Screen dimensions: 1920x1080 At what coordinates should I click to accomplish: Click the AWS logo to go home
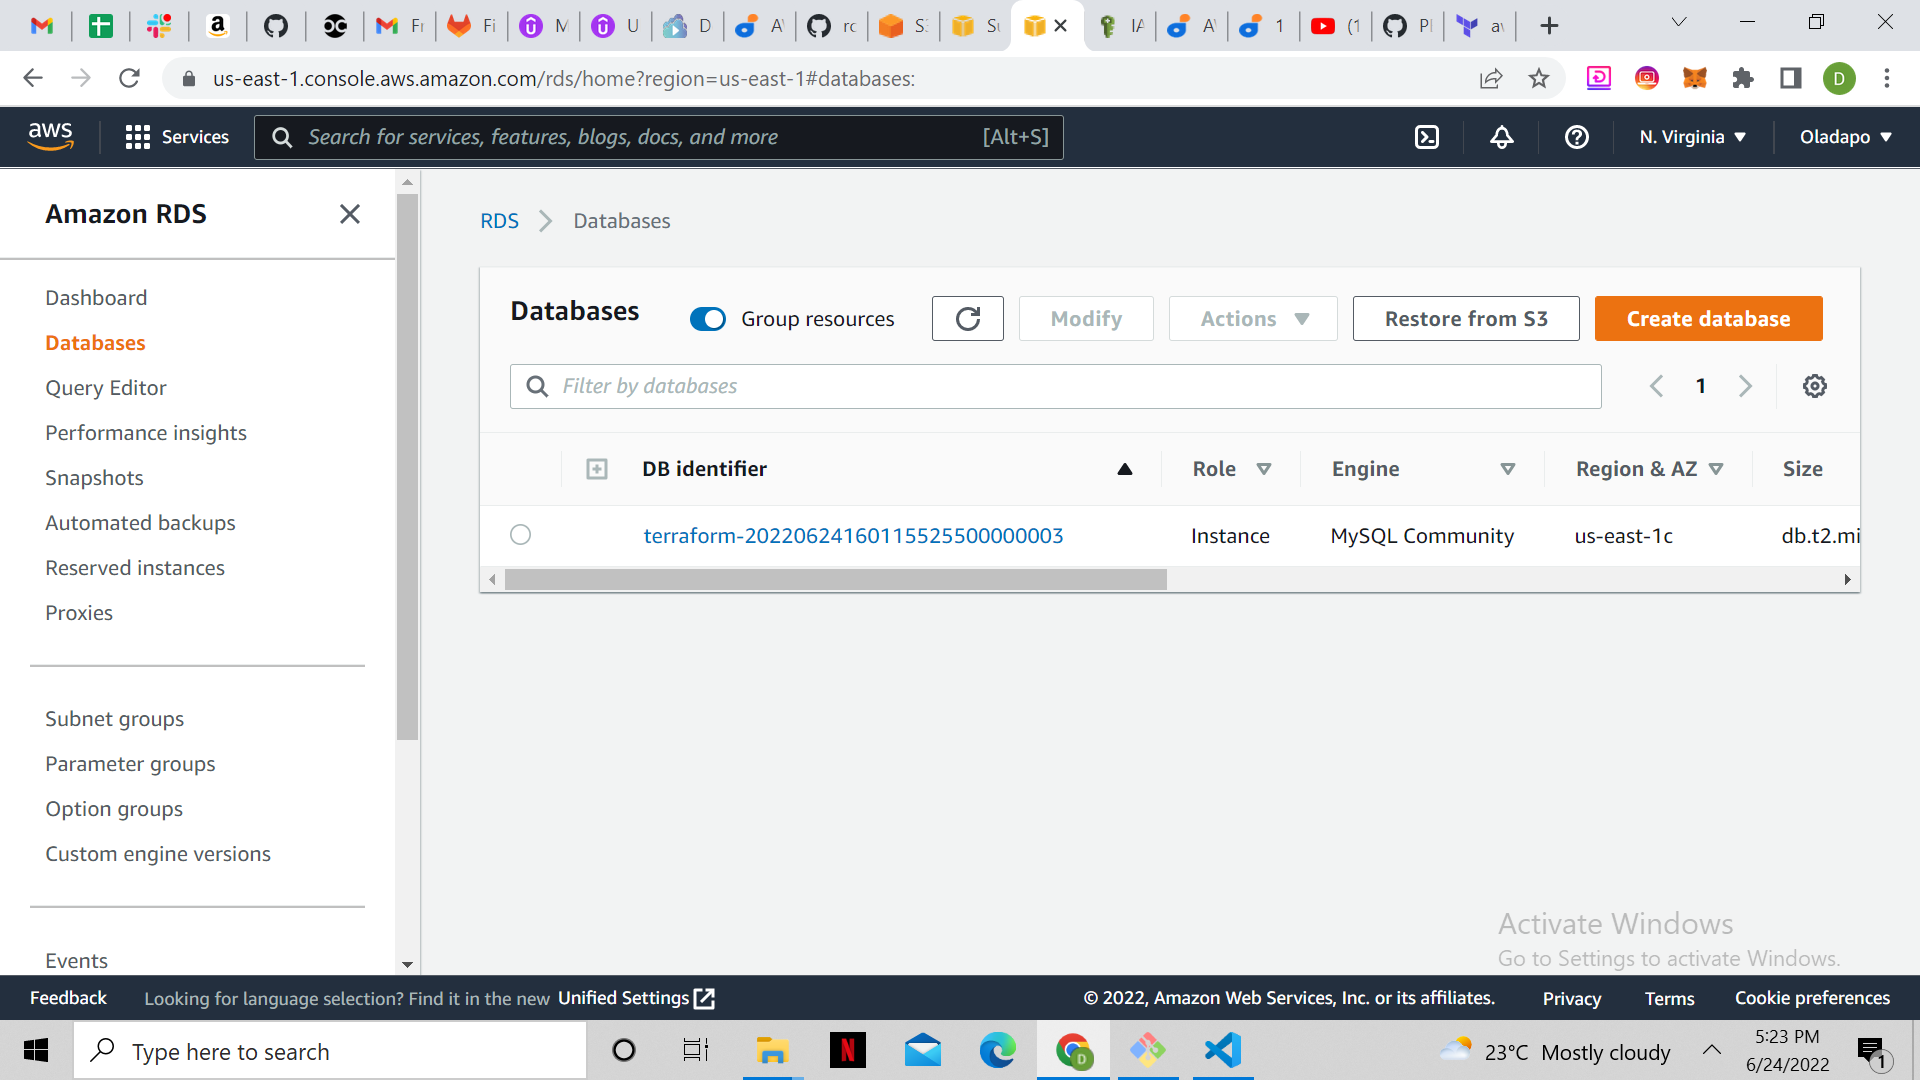(x=51, y=136)
